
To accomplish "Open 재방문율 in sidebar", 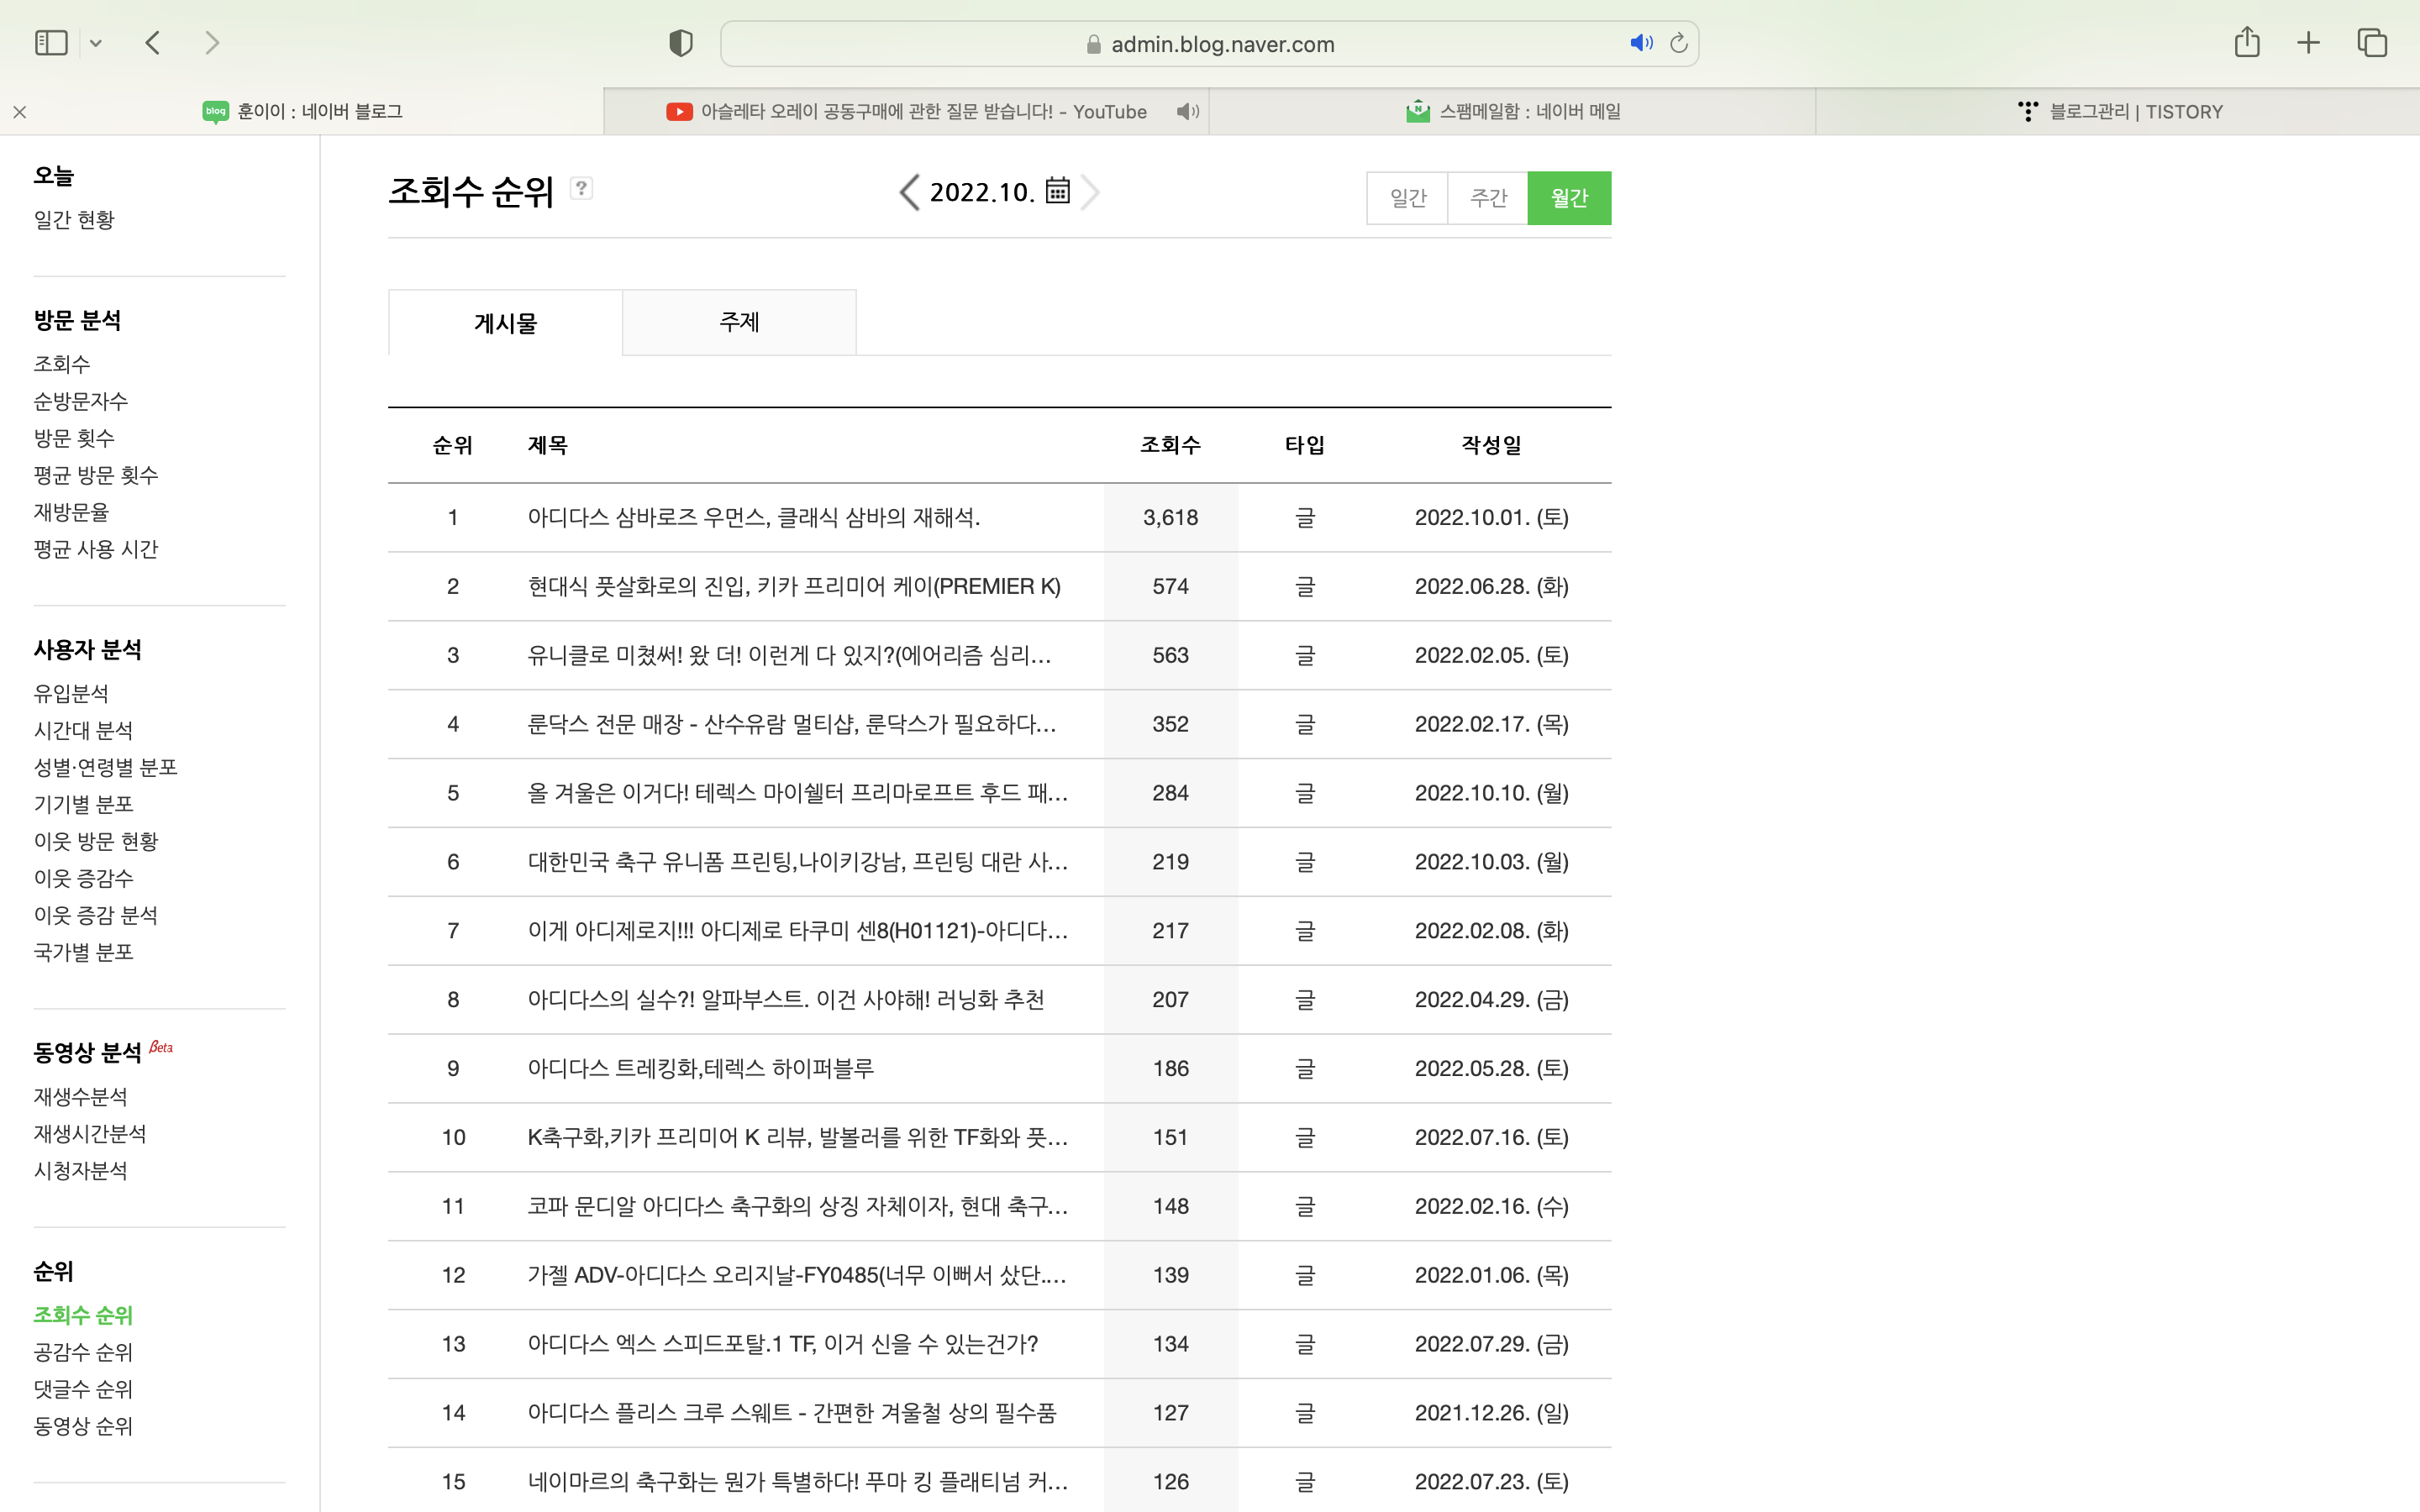I will point(71,512).
